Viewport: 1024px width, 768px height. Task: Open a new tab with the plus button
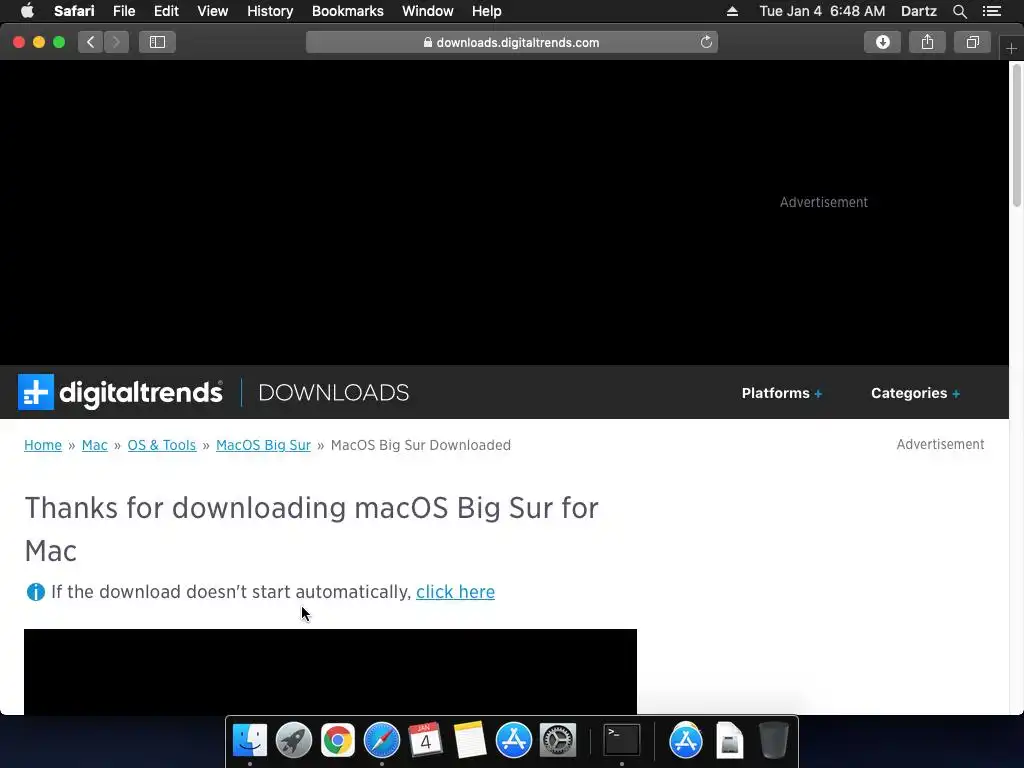click(x=1011, y=48)
